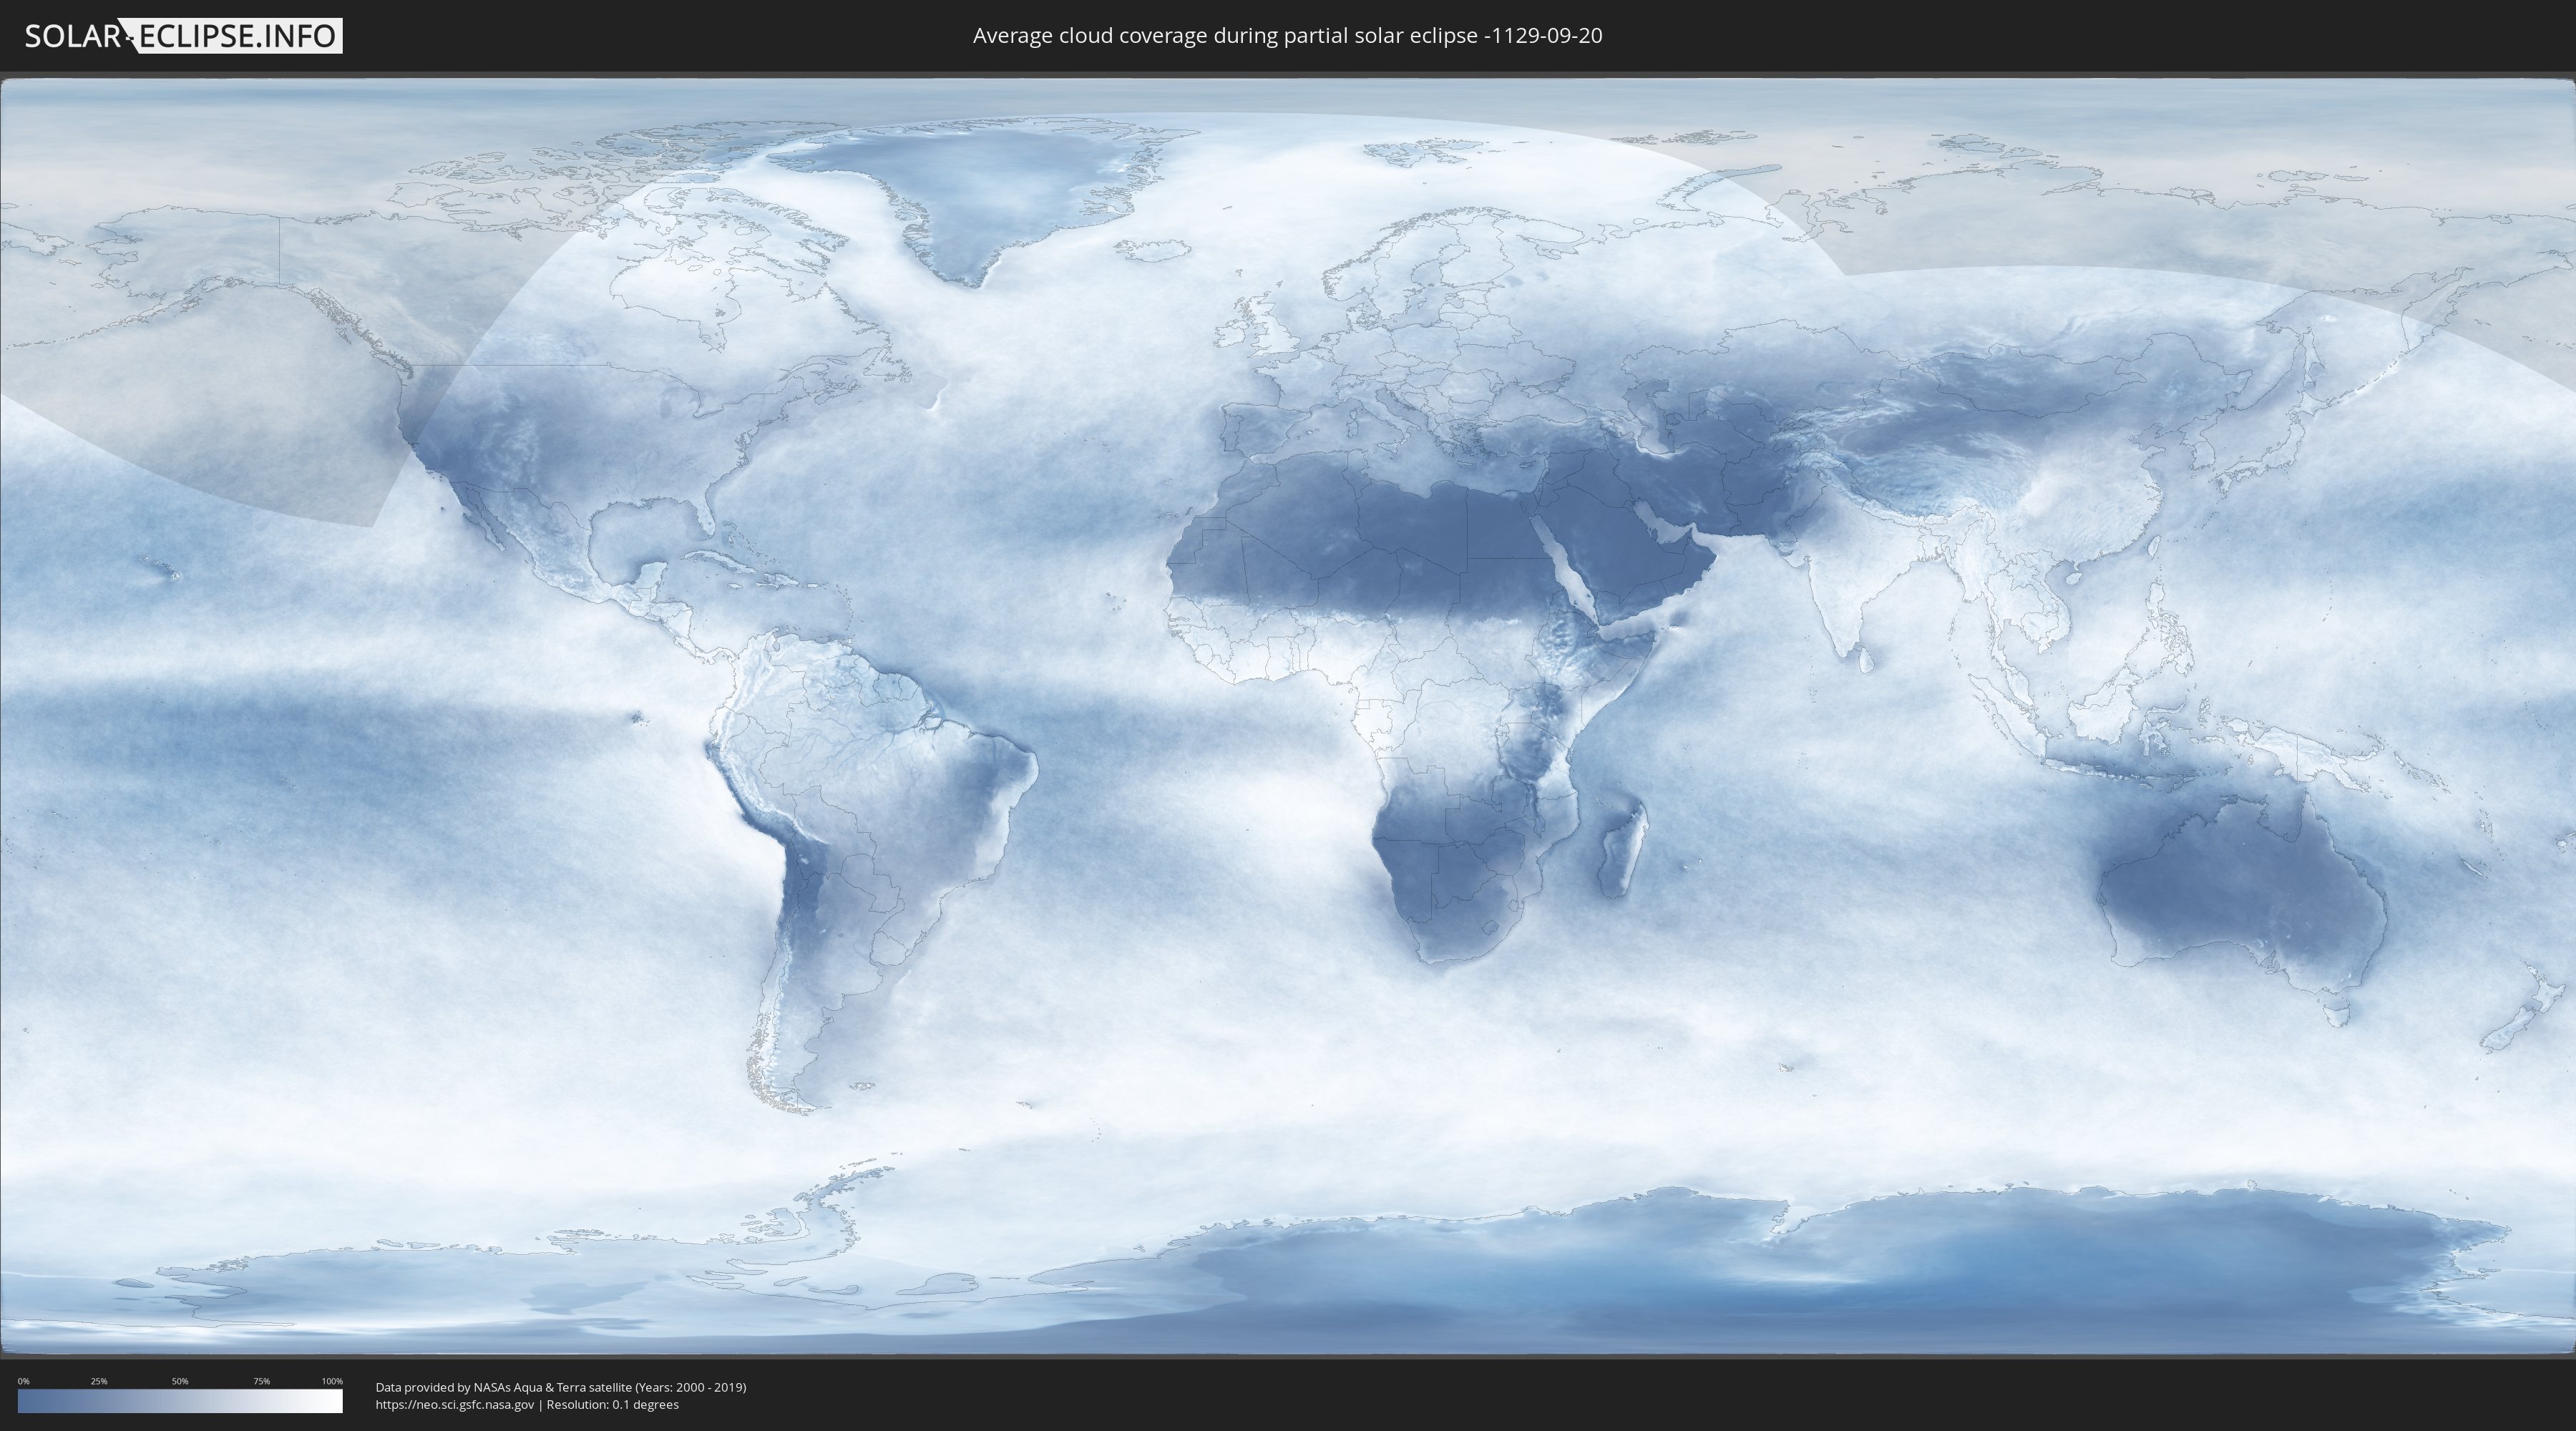Click the map title text 'Average cloud coverage during partial solar eclipse -1129-09-20'

pyautogui.click(x=1287, y=36)
